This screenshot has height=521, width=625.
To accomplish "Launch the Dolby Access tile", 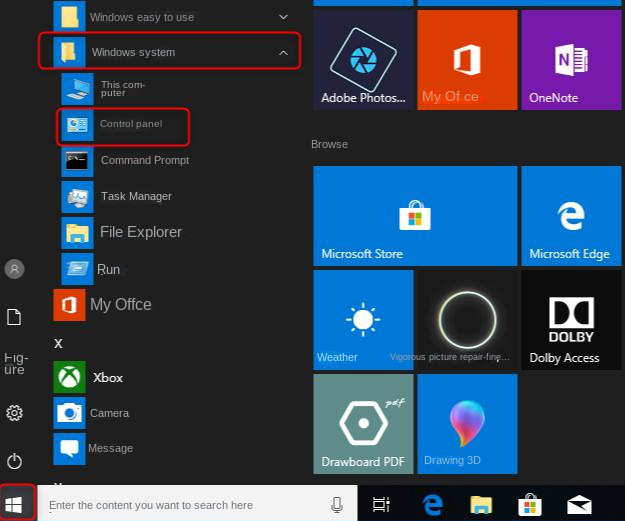I will pos(571,320).
